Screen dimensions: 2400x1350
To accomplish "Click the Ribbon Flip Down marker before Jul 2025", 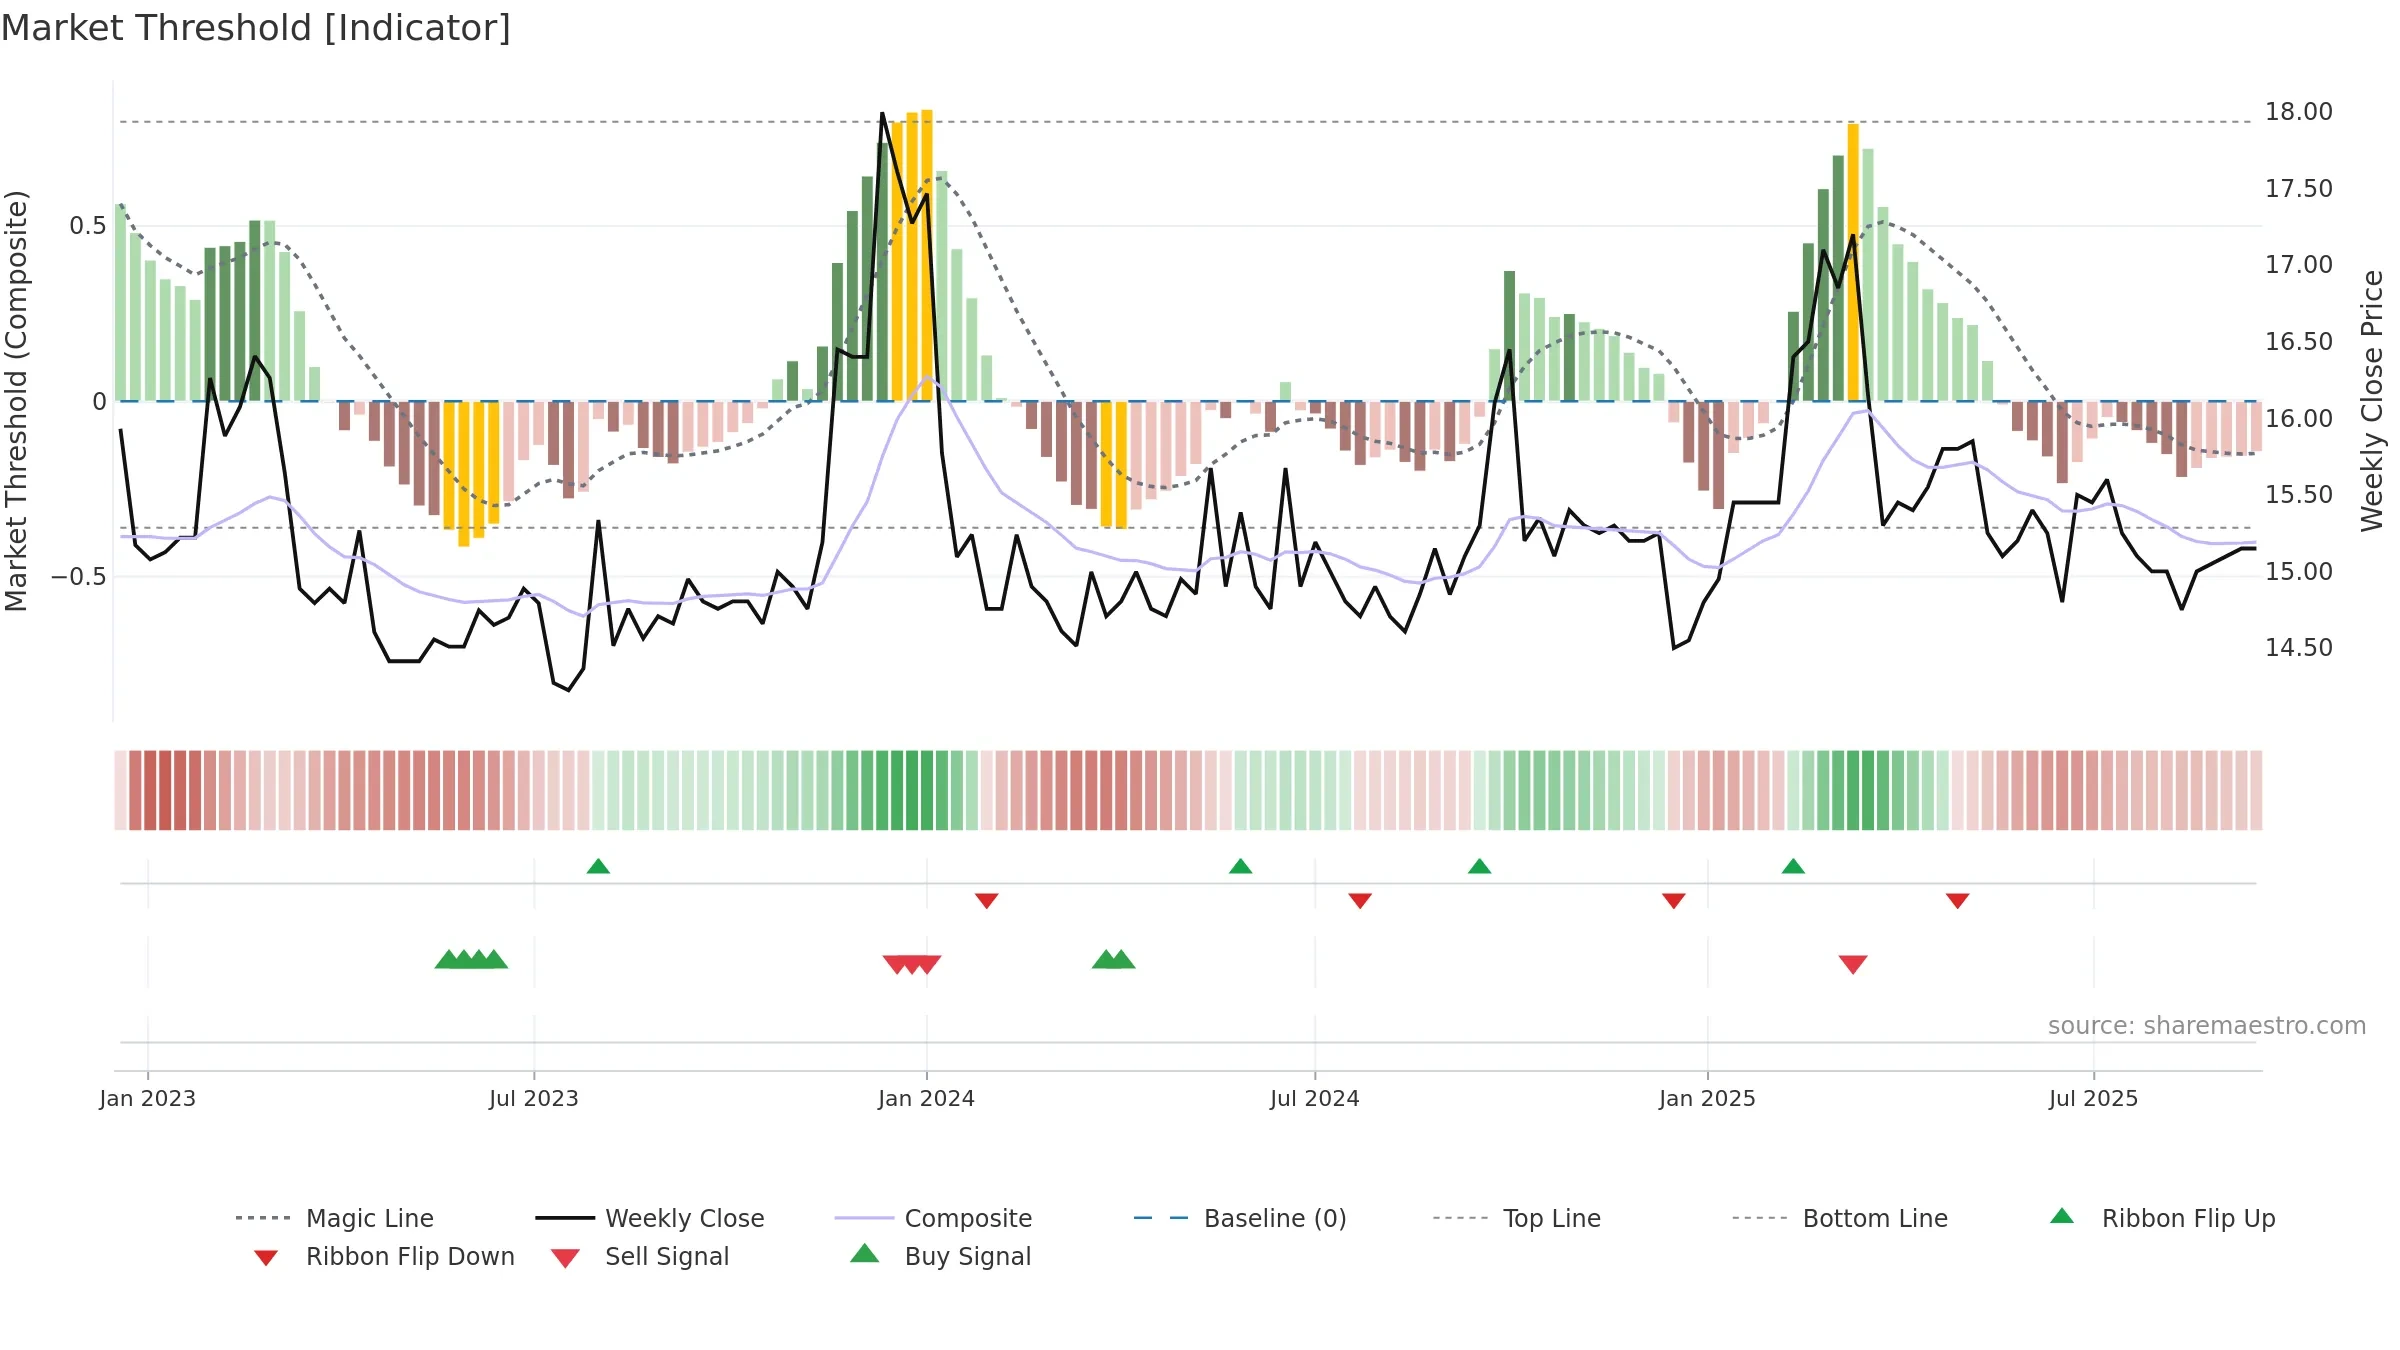I will pos(1958,901).
